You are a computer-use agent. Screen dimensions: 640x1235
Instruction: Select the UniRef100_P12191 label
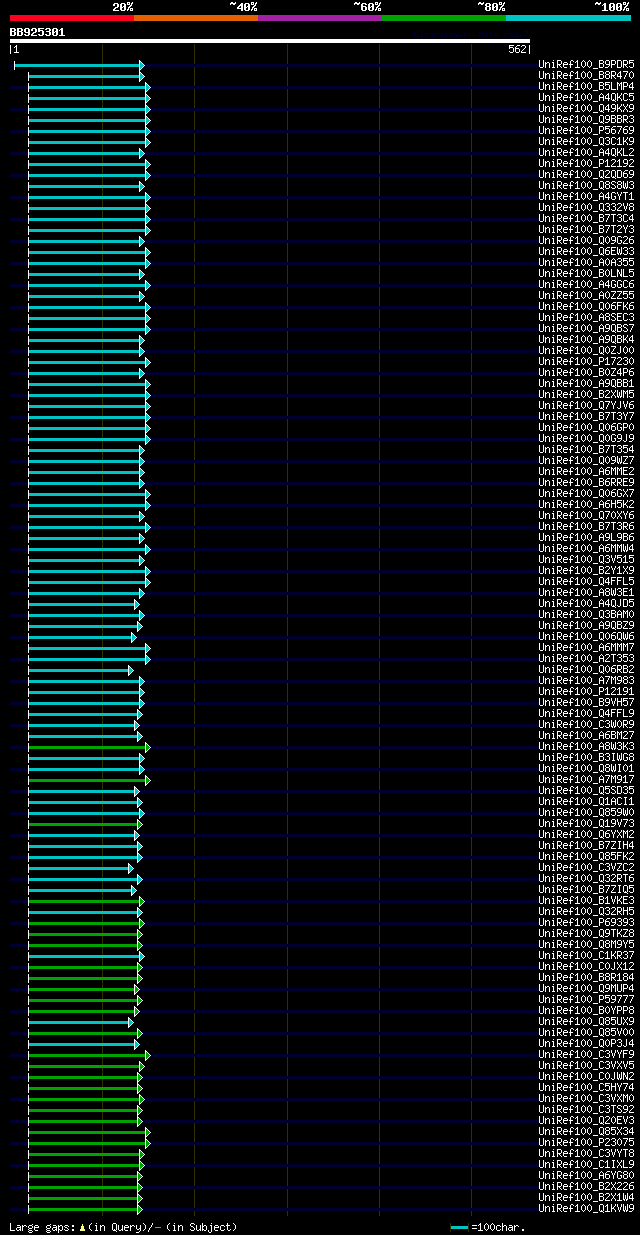pyautogui.click(x=586, y=691)
